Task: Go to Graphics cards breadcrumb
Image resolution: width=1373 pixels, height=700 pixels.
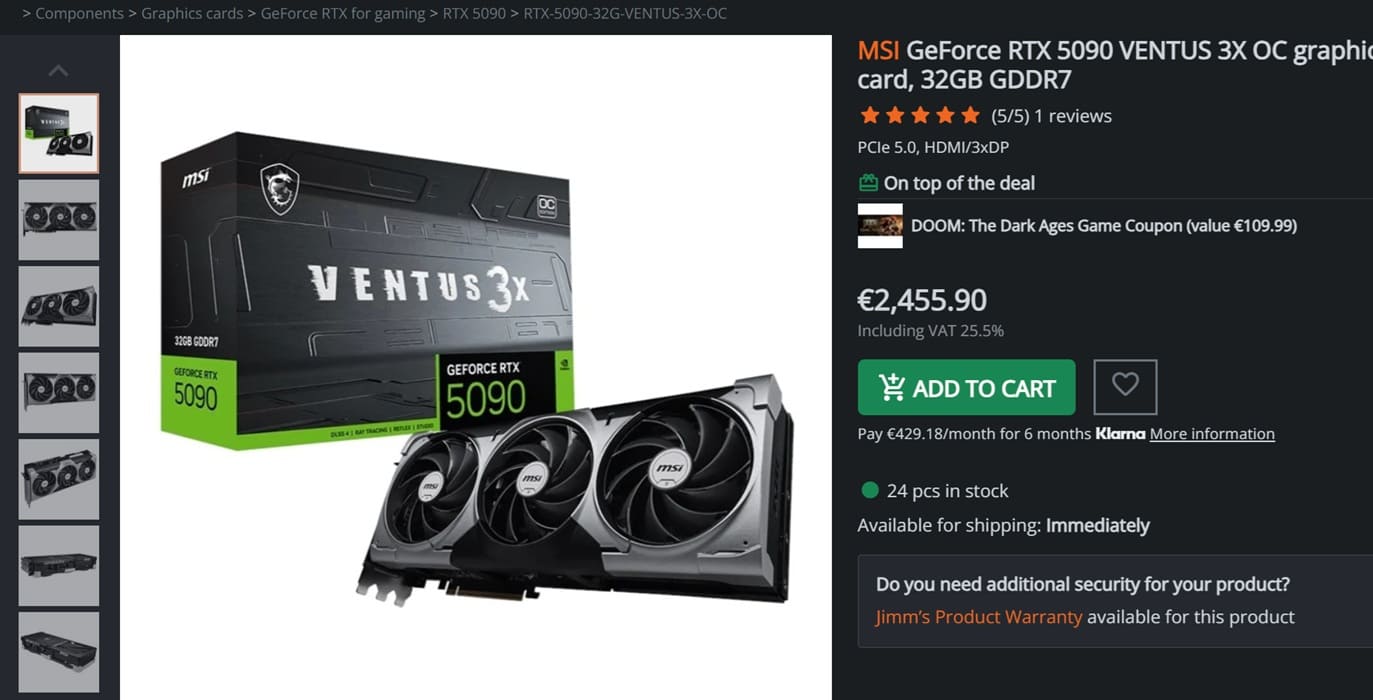Action: (x=192, y=14)
